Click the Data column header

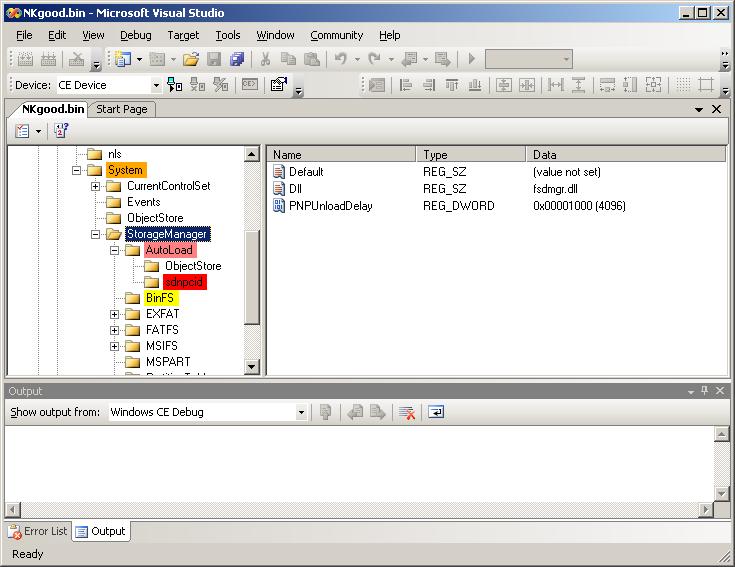pos(626,155)
